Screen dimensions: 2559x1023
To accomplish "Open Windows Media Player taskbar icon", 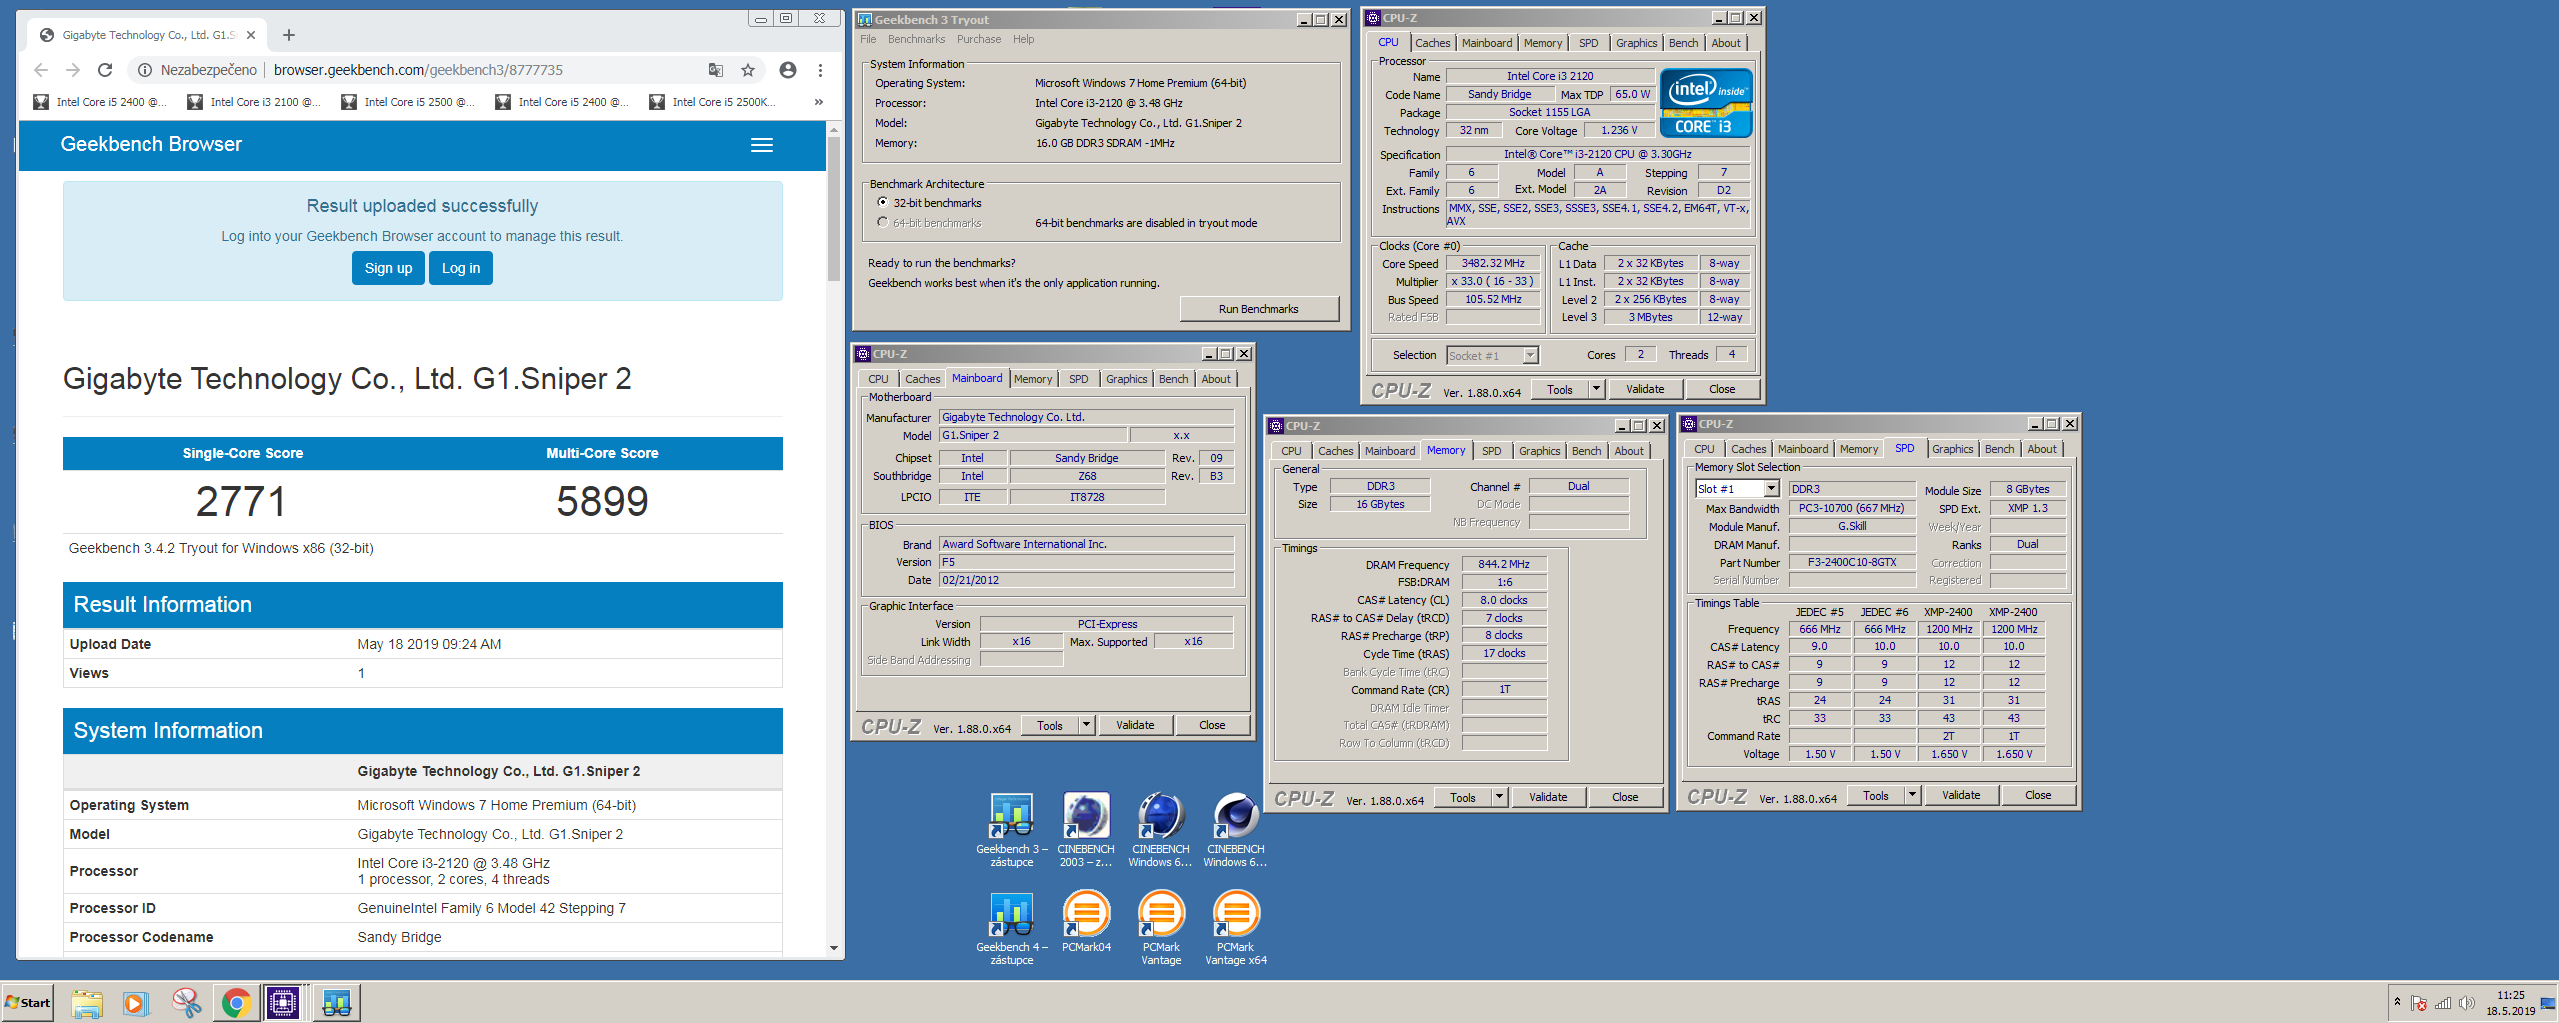I will 136,1002.
